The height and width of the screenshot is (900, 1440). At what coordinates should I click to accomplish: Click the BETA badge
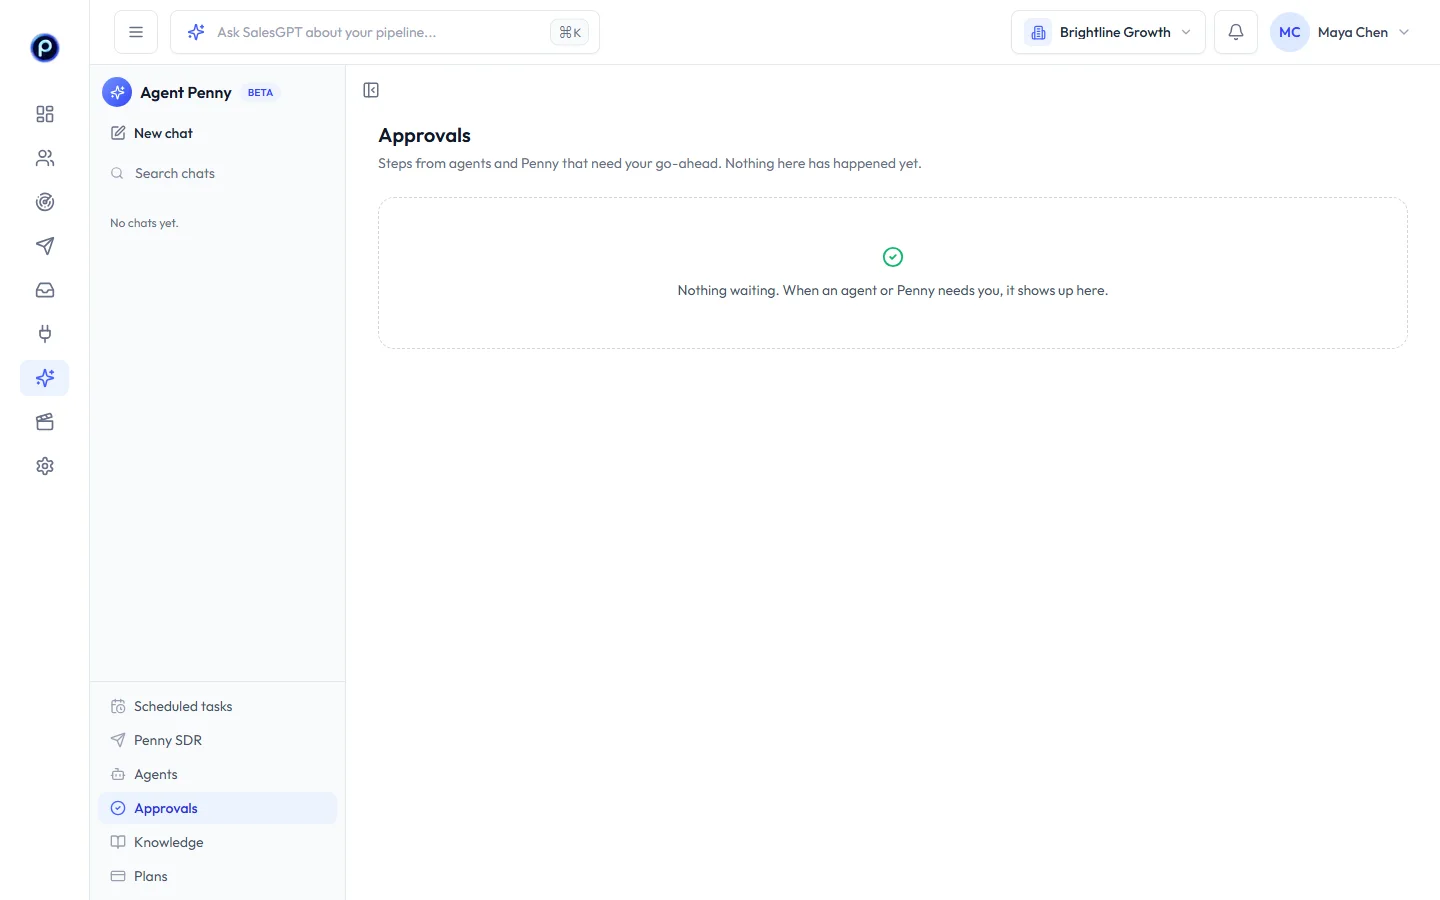[x=260, y=93]
